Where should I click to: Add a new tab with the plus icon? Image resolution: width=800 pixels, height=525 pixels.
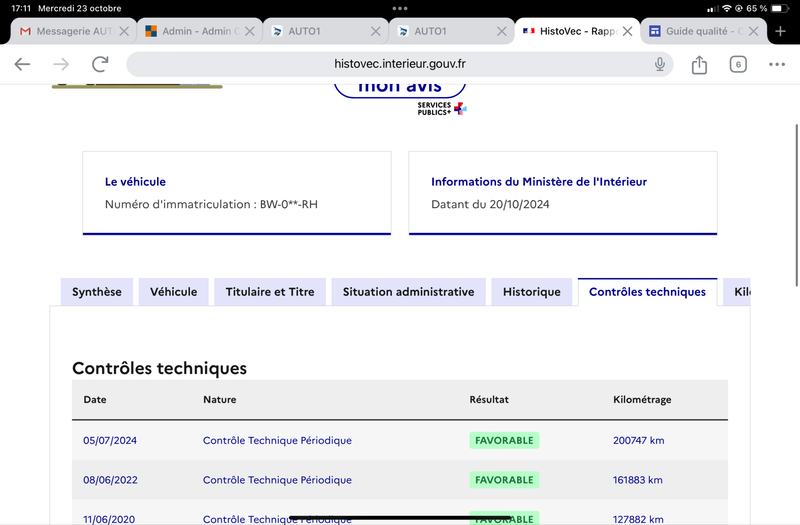[780, 31]
